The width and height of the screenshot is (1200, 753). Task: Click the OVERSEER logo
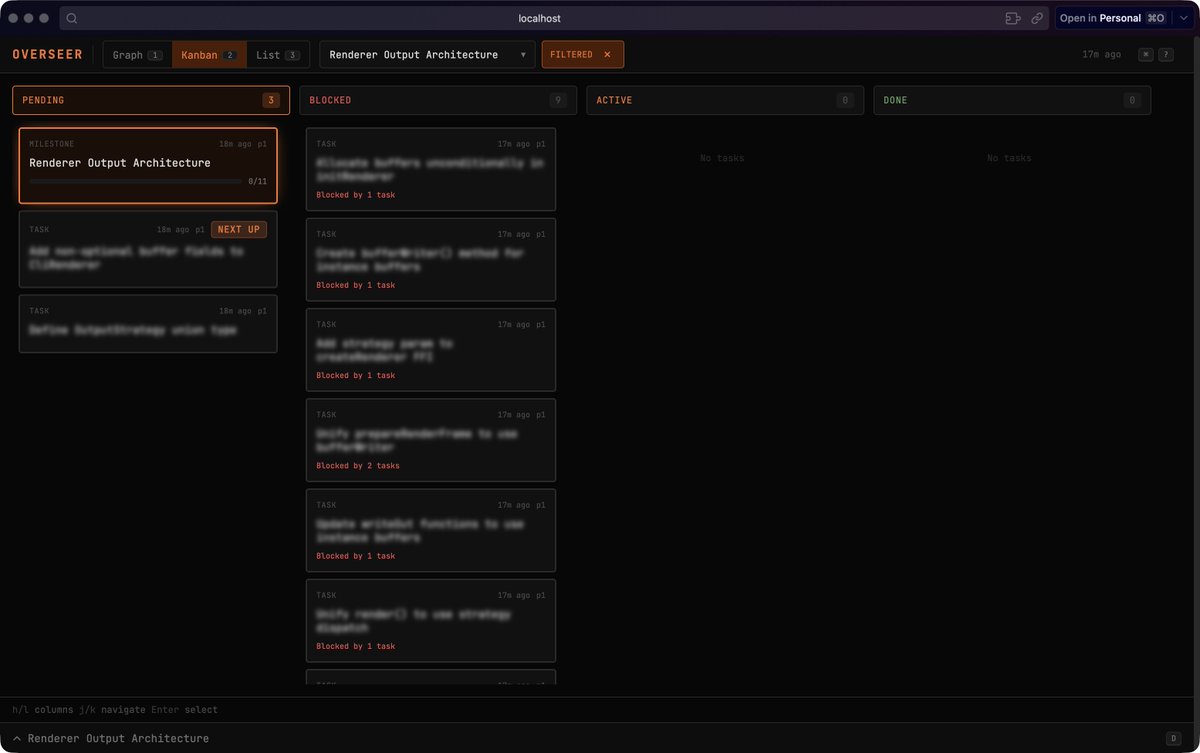click(x=47, y=54)
